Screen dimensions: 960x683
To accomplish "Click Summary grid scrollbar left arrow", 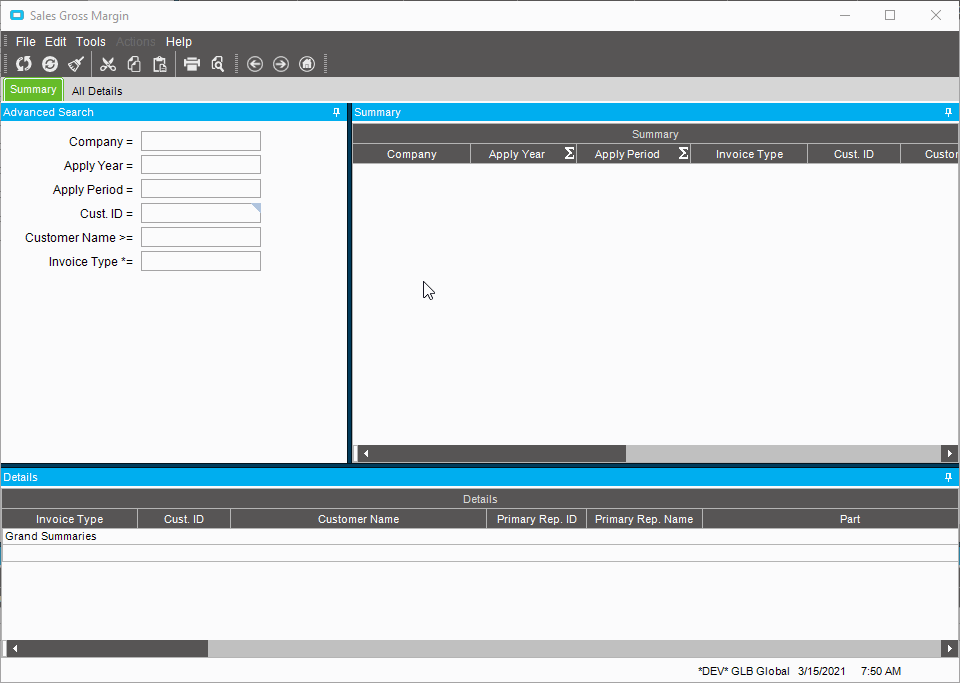I will tap(366, 453).
